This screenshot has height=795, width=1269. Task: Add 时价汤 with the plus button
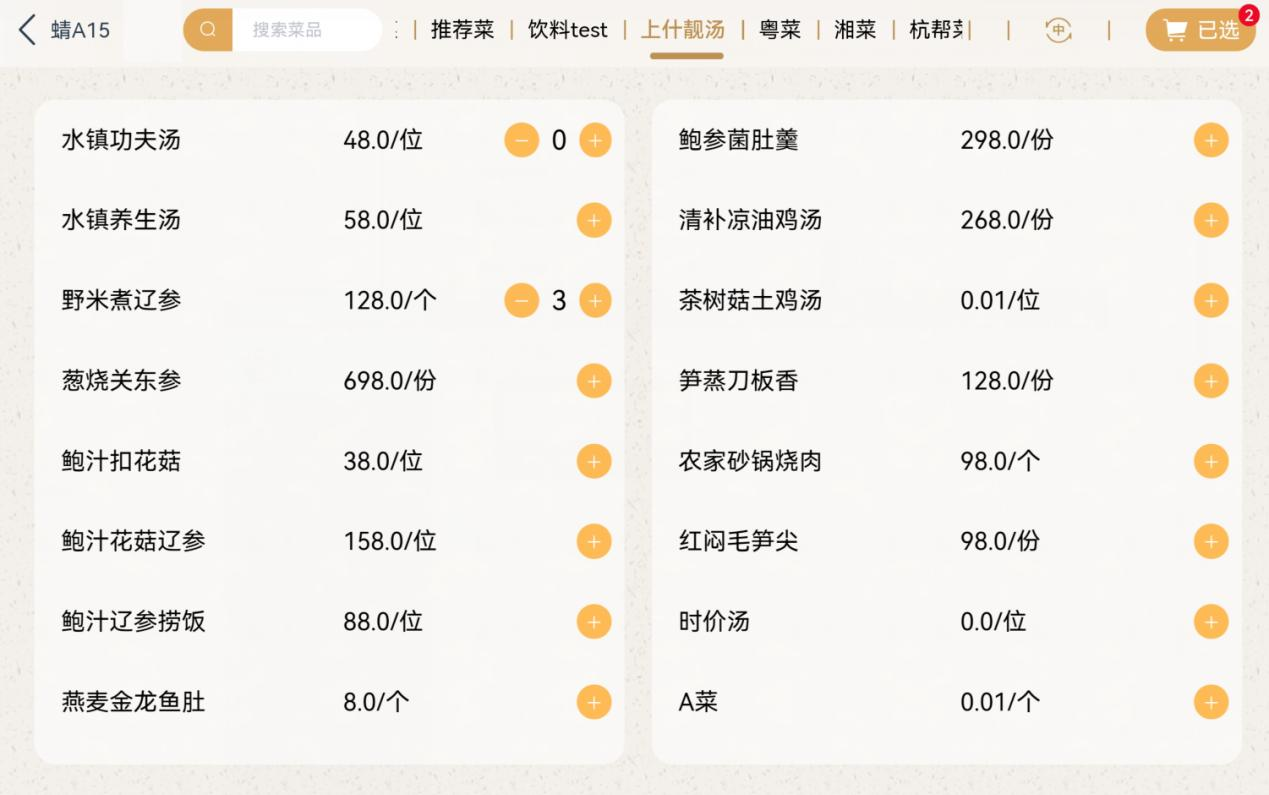point(1211,622)
